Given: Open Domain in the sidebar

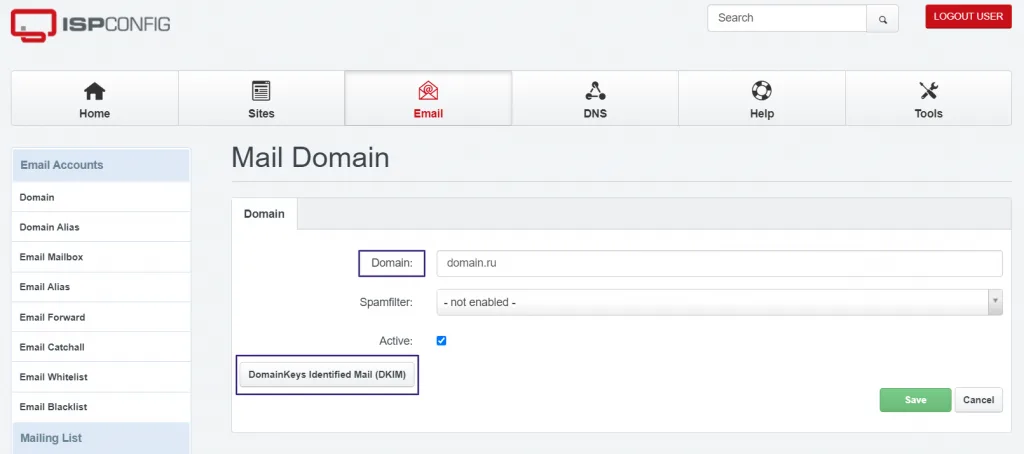Looking at the screenshot, I should 101,197.
